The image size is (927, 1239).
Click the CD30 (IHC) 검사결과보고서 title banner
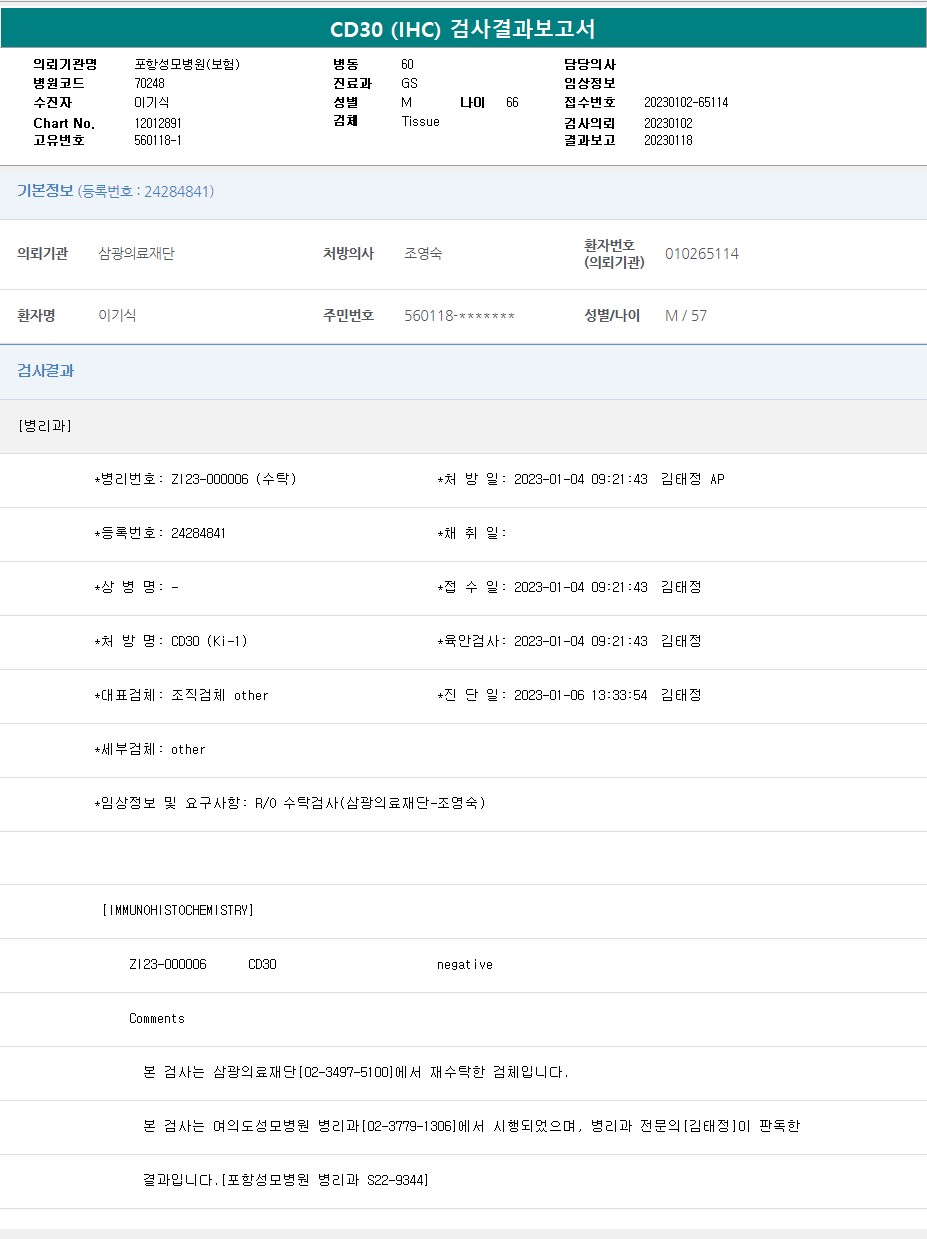[463, 29]
